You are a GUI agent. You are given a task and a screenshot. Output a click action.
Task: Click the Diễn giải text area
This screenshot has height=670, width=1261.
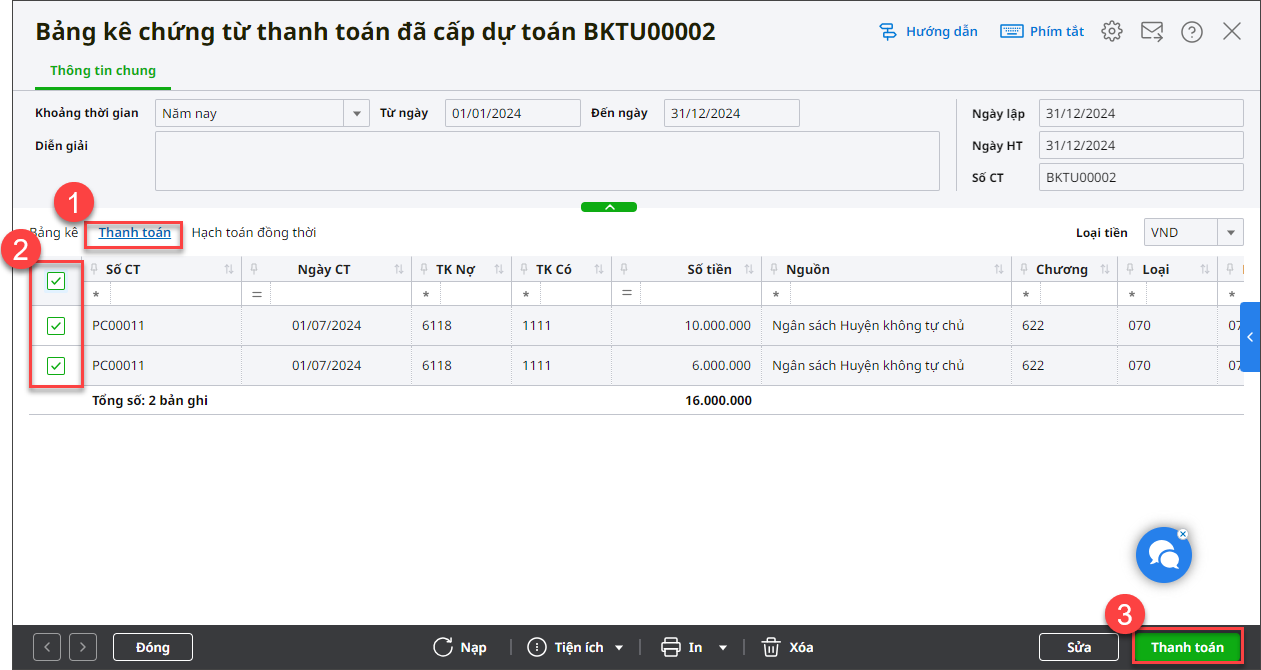click(547, 161)
